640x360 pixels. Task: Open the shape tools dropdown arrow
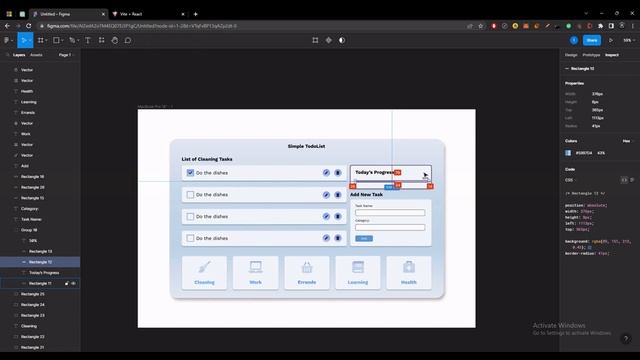coord(62,40)
